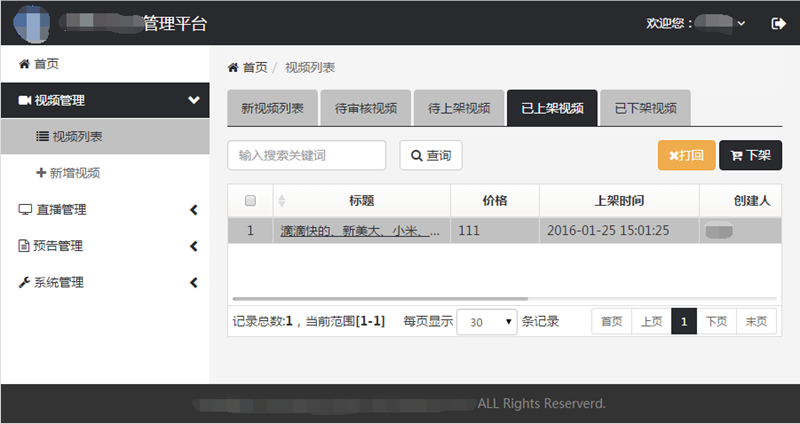Select 视频列表 in the sidebar submenu

click(105, 137)
